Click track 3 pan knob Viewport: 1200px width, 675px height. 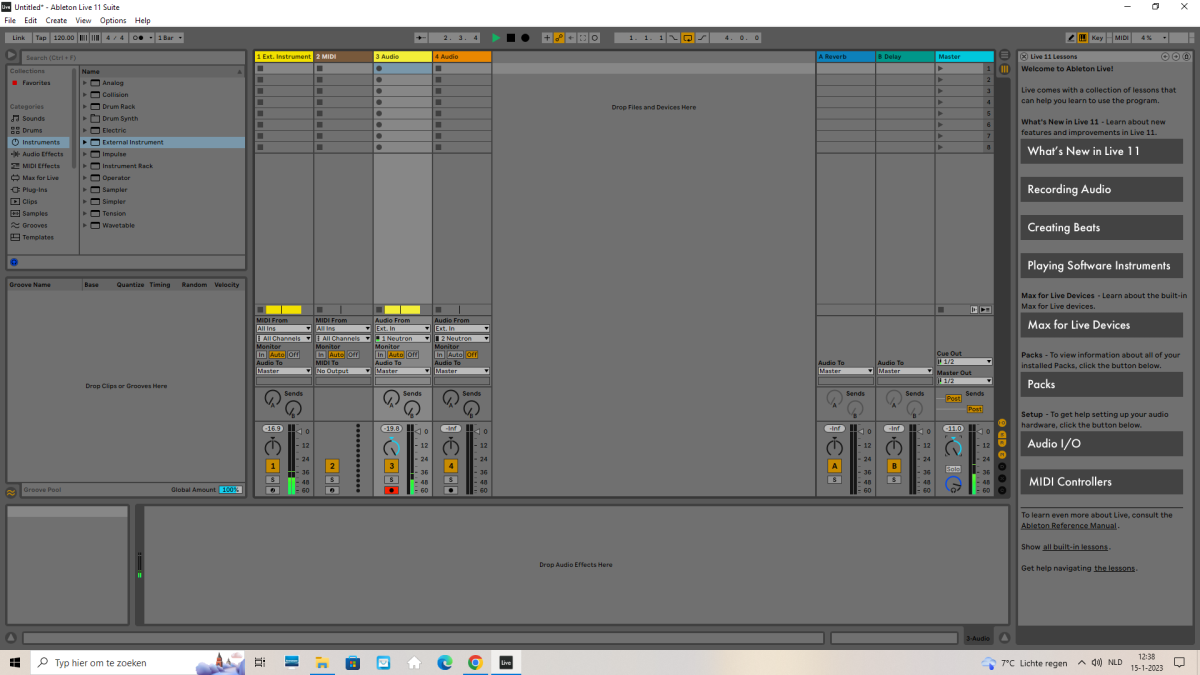[391, 447]
